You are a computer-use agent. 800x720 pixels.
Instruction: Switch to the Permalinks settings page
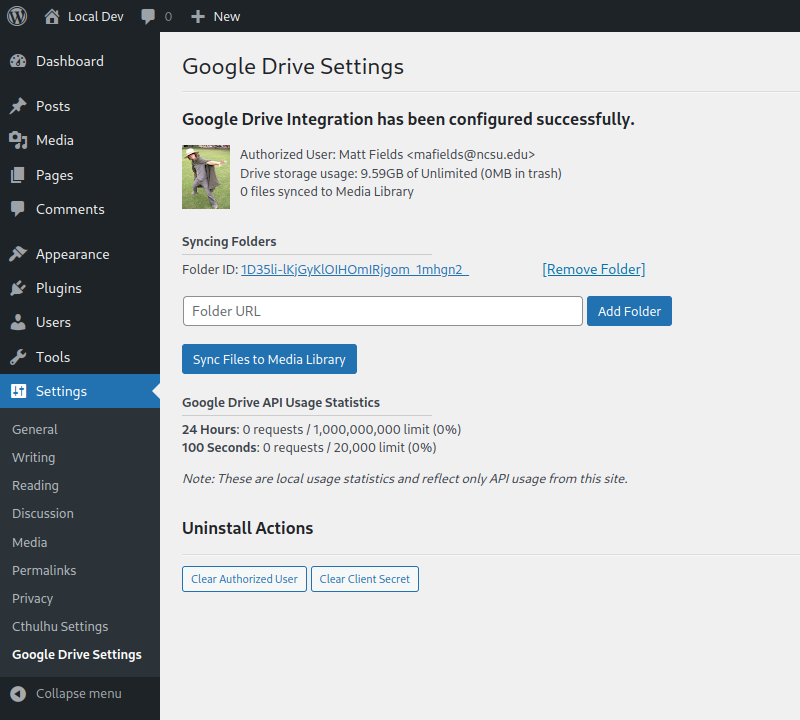pos(46,570)
